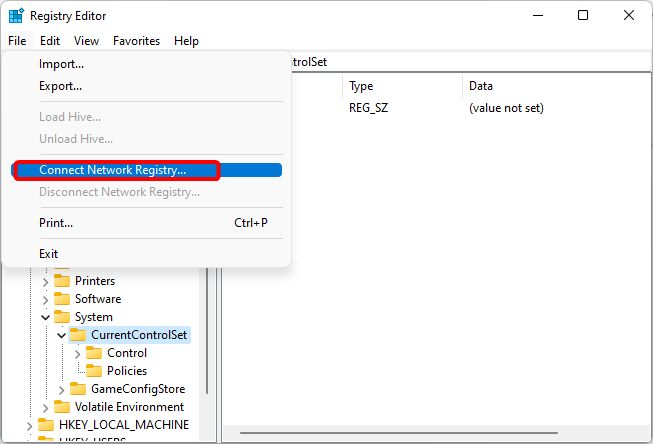Click the tree pane vertical scrollbar
This screenshot has width=653, height=444.
click(x=207, y=331)
